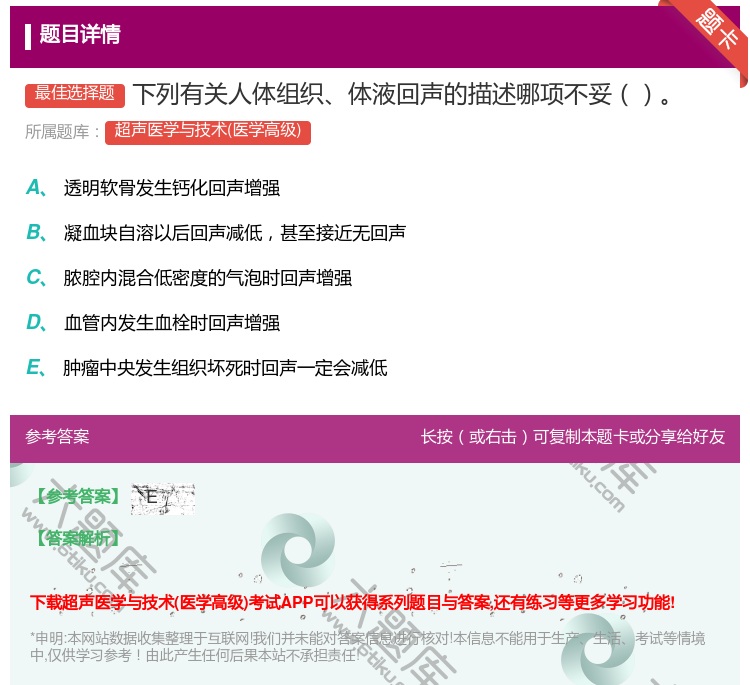Click the 【参考答案】 green label
This screenshot has width=750, height=685.
coord(78,497)
